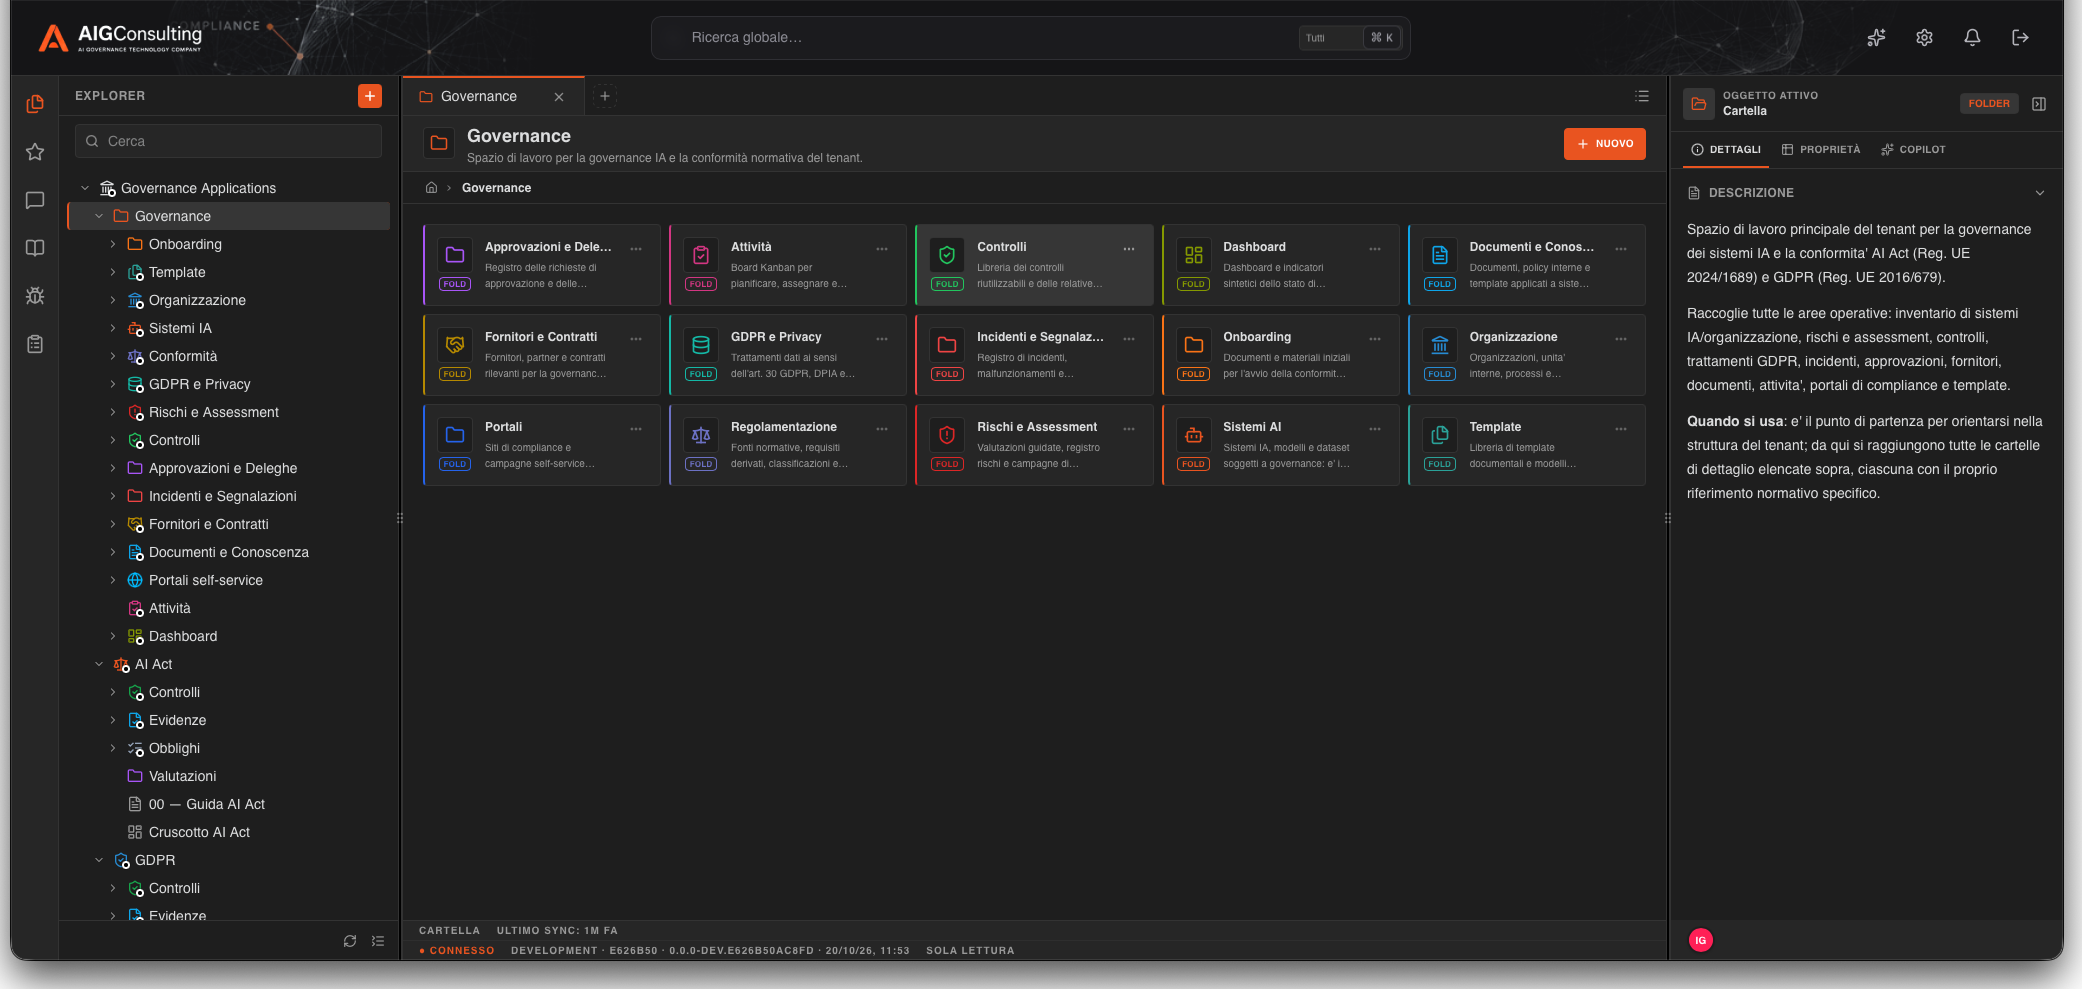Collapse the Governance Applications tree node
Image resolution: width=2082 pixels, height=989 pixels.
pos(85,188)
